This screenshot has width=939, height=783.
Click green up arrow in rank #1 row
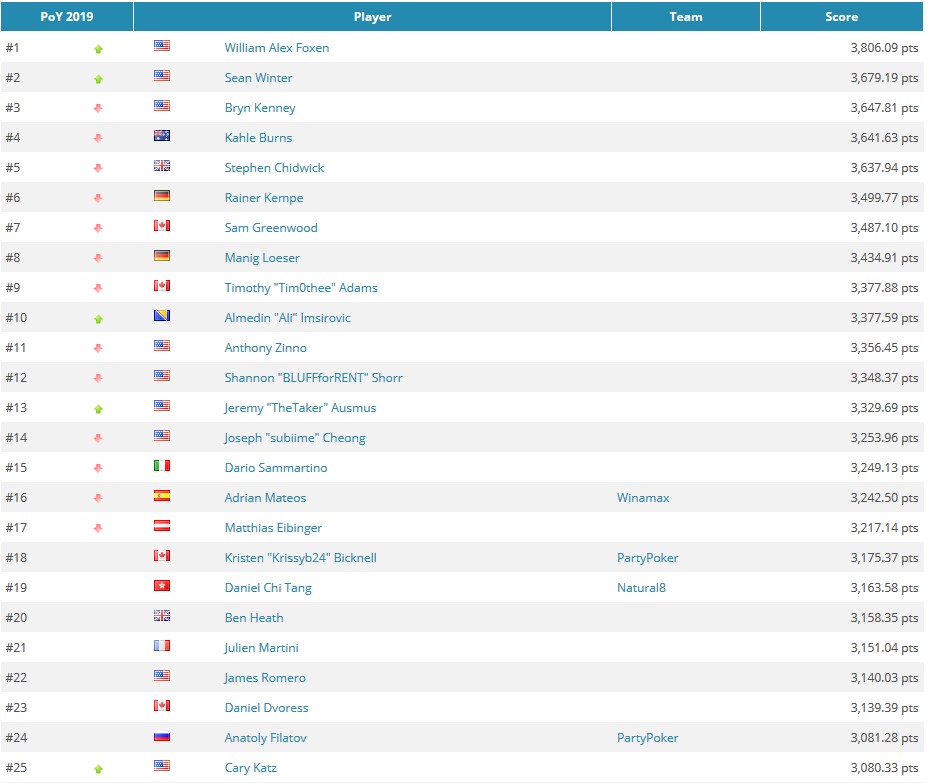click(x=98, y=49)
